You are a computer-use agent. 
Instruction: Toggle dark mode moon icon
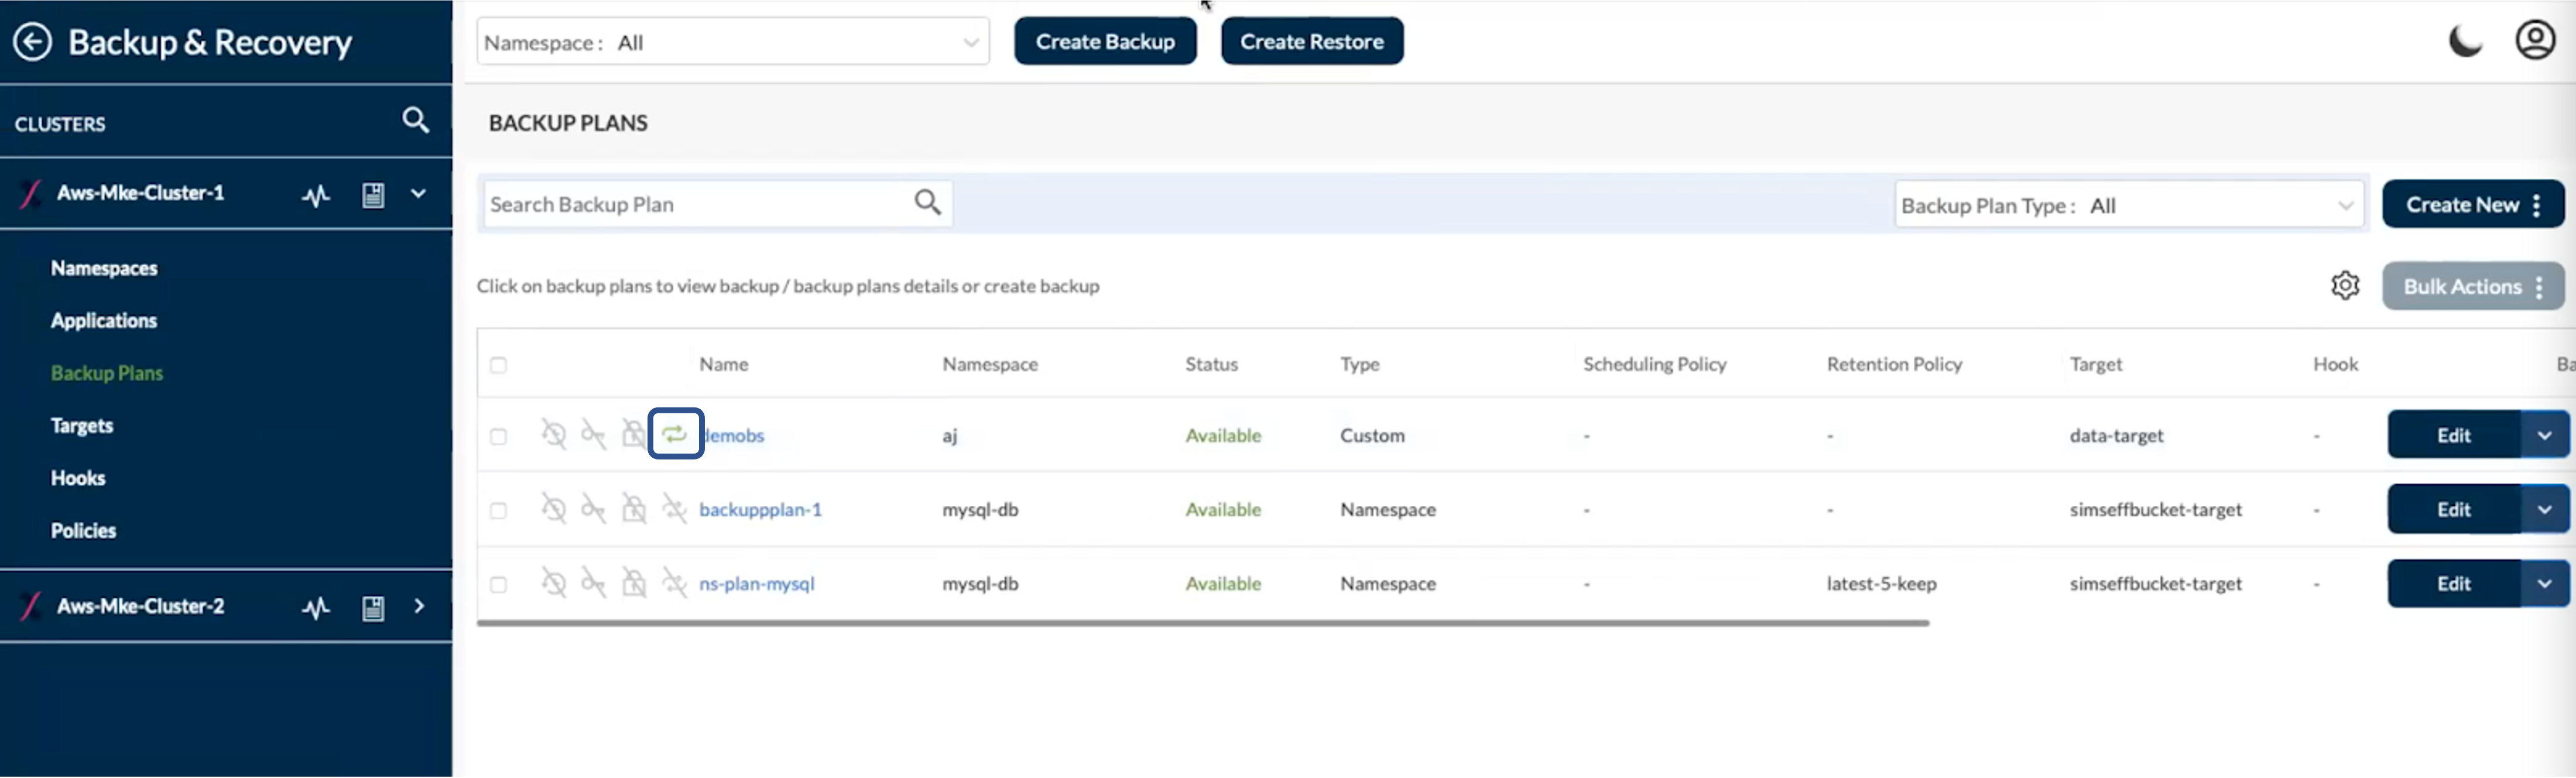tap(2464, 42)
